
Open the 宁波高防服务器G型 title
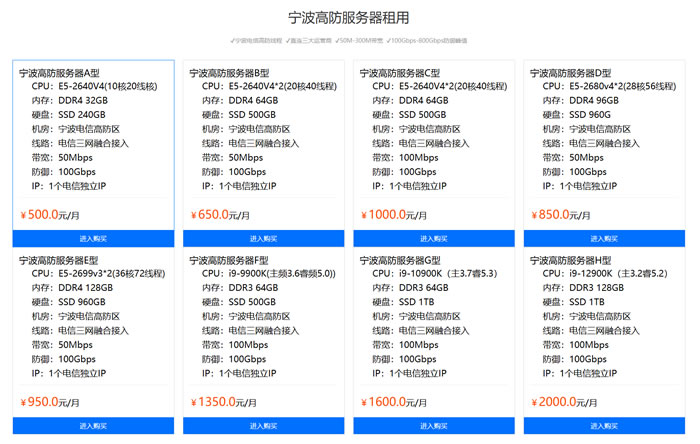tap(400, 260)
